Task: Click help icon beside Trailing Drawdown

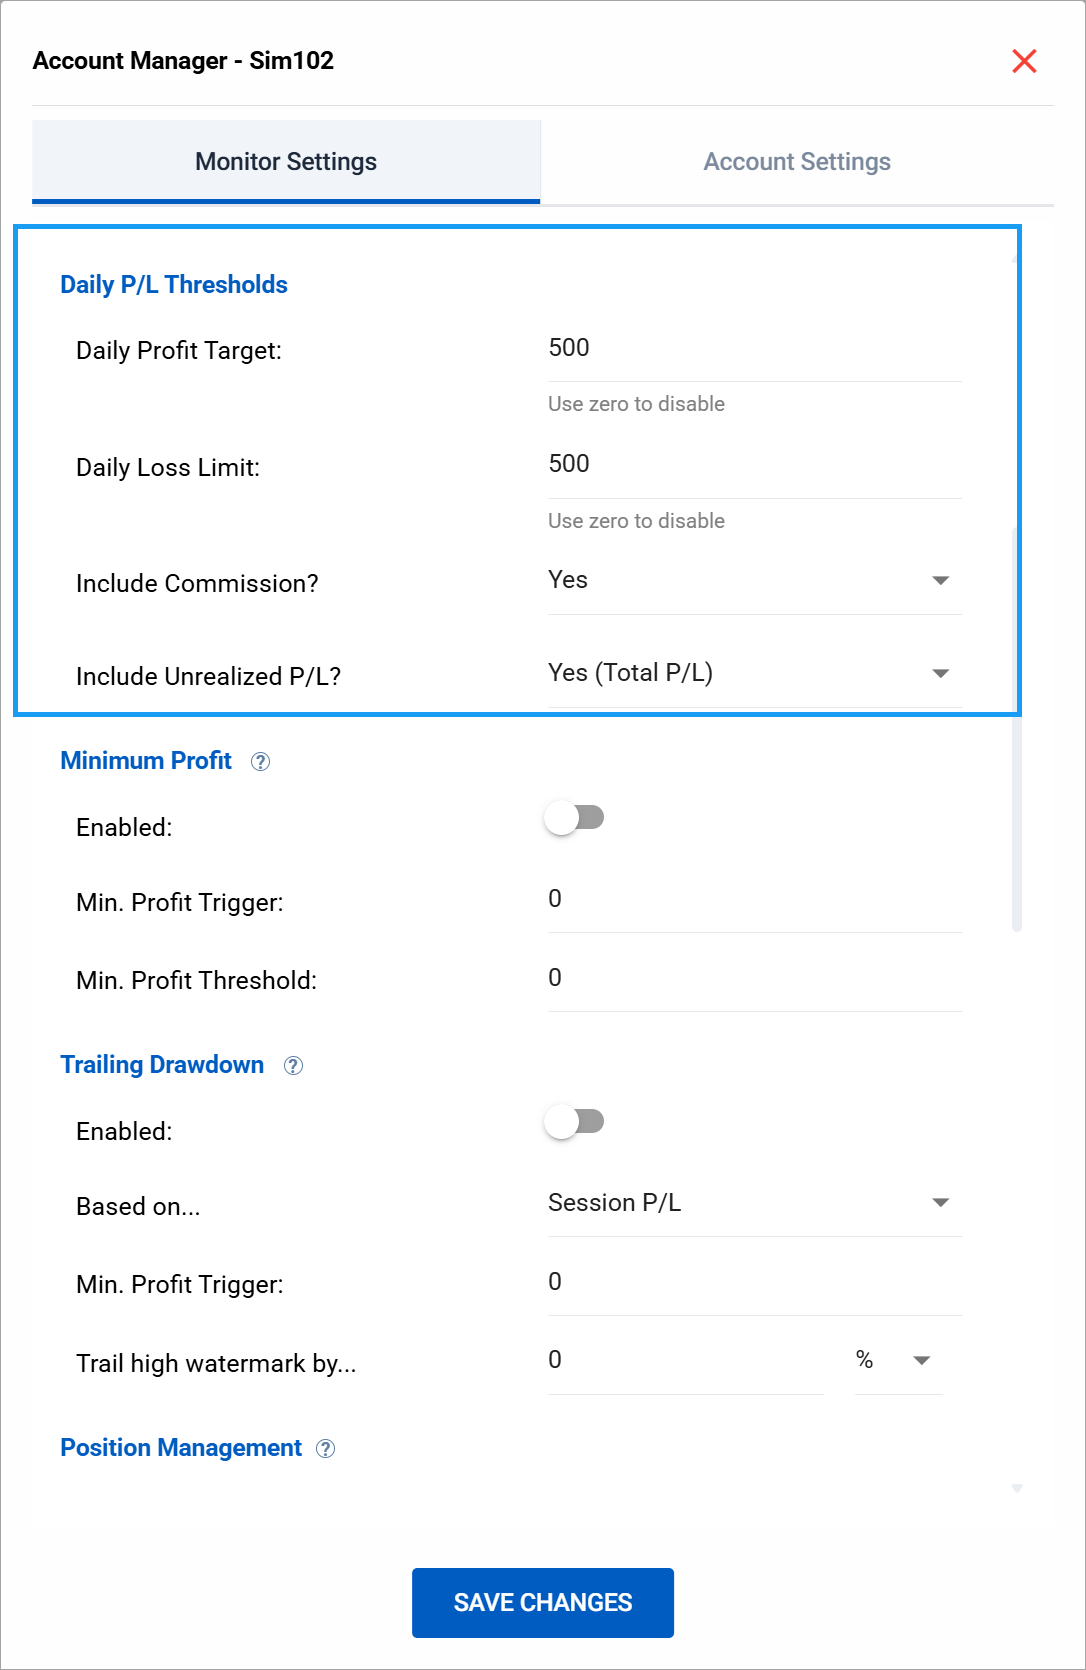Action: [293, 1066]
